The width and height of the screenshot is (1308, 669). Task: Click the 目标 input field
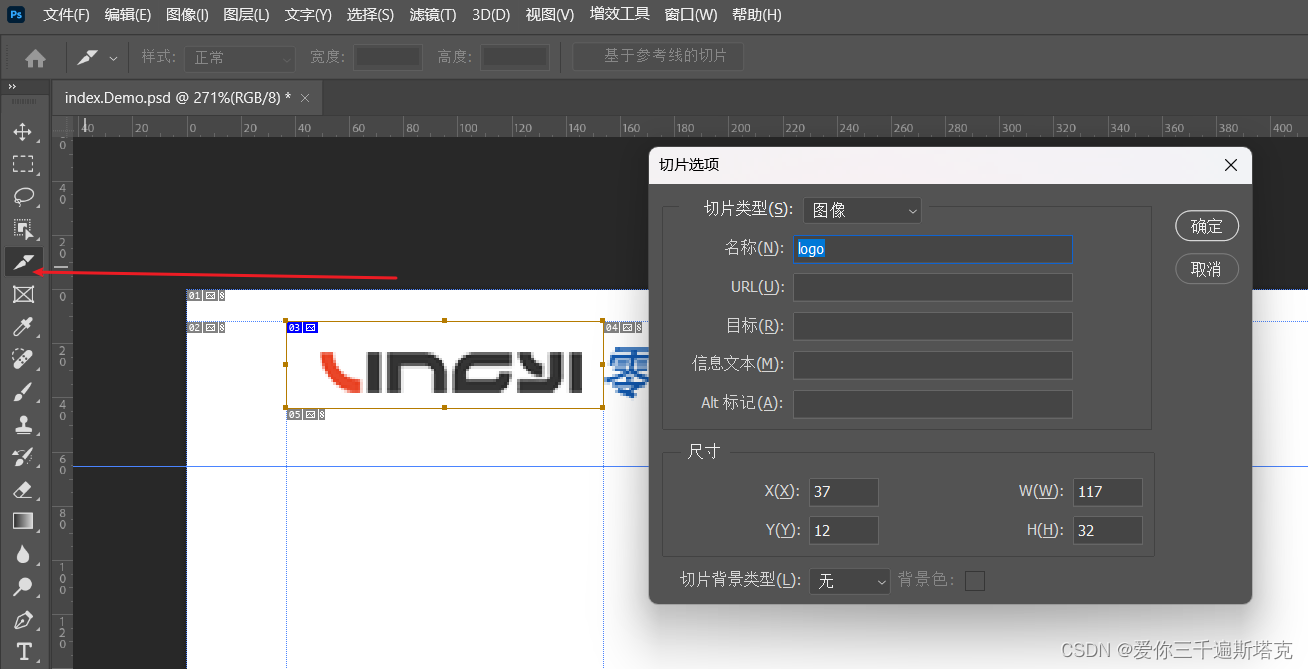point(933,326)
